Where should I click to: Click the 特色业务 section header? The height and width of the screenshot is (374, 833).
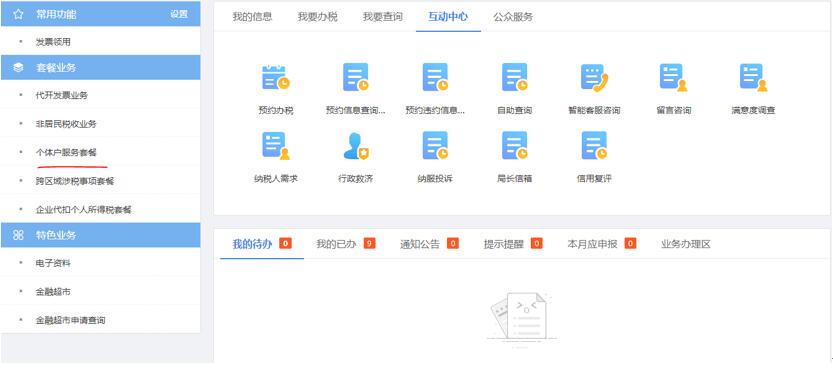(101, 235)
